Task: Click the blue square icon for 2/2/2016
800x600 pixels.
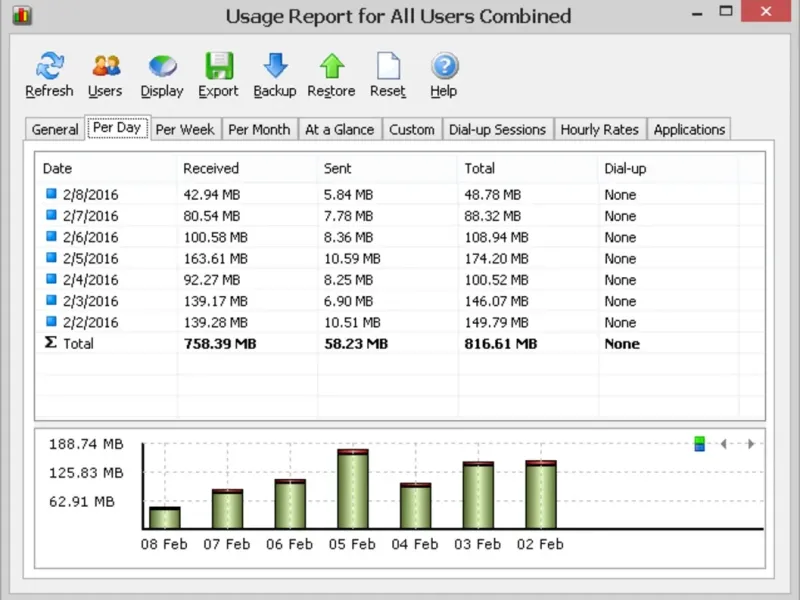Action: coord(51,321)
